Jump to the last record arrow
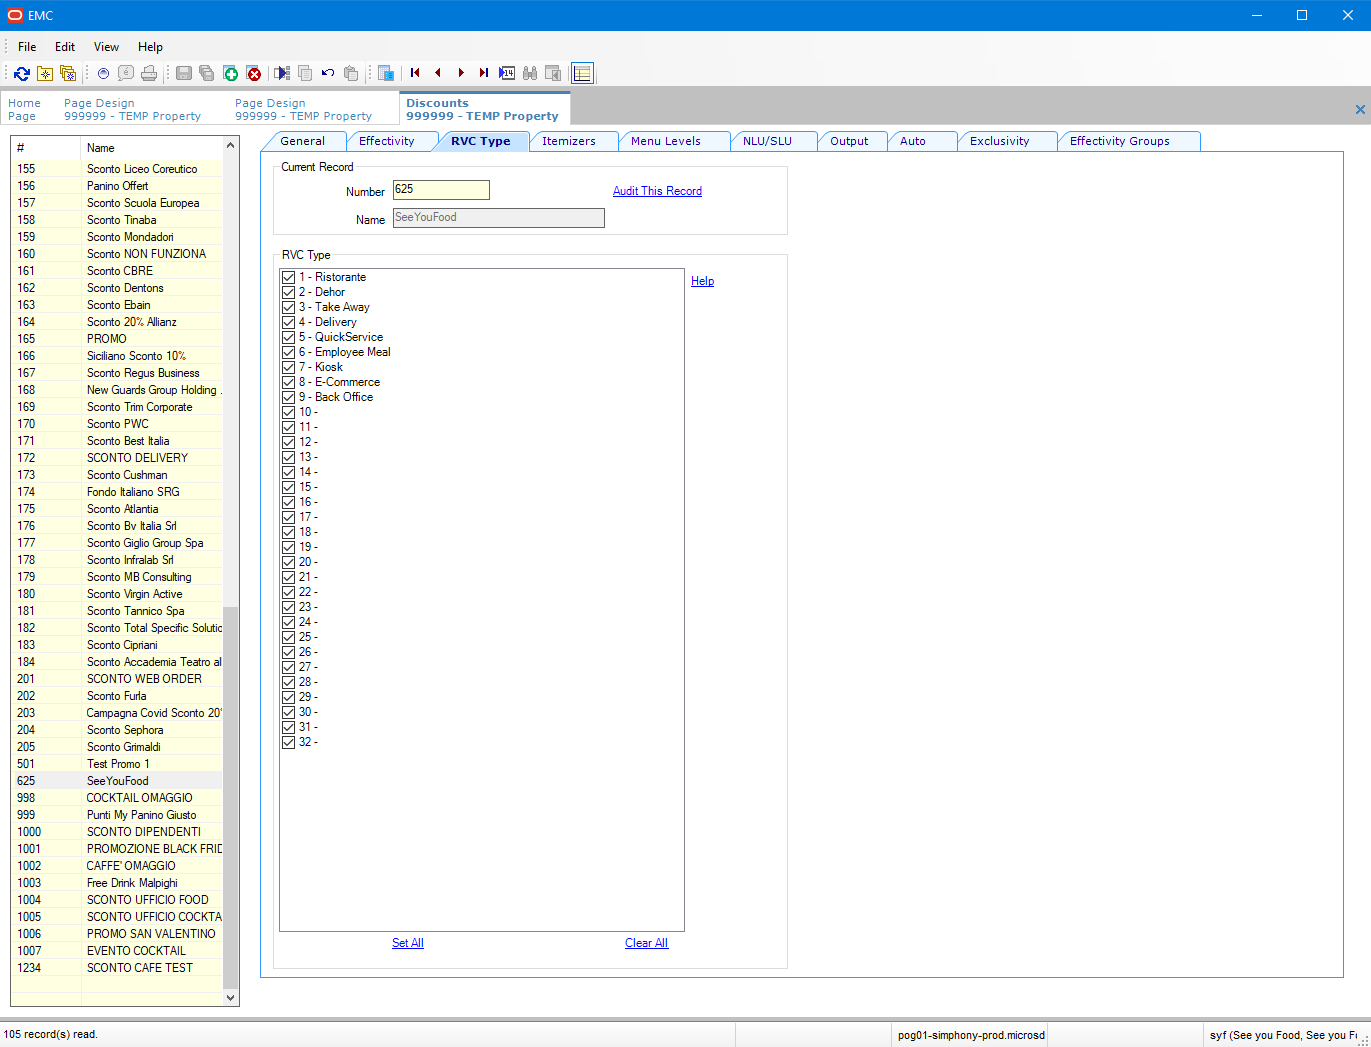Viewport: 1371px width, 1047px height. coord(483,73)
